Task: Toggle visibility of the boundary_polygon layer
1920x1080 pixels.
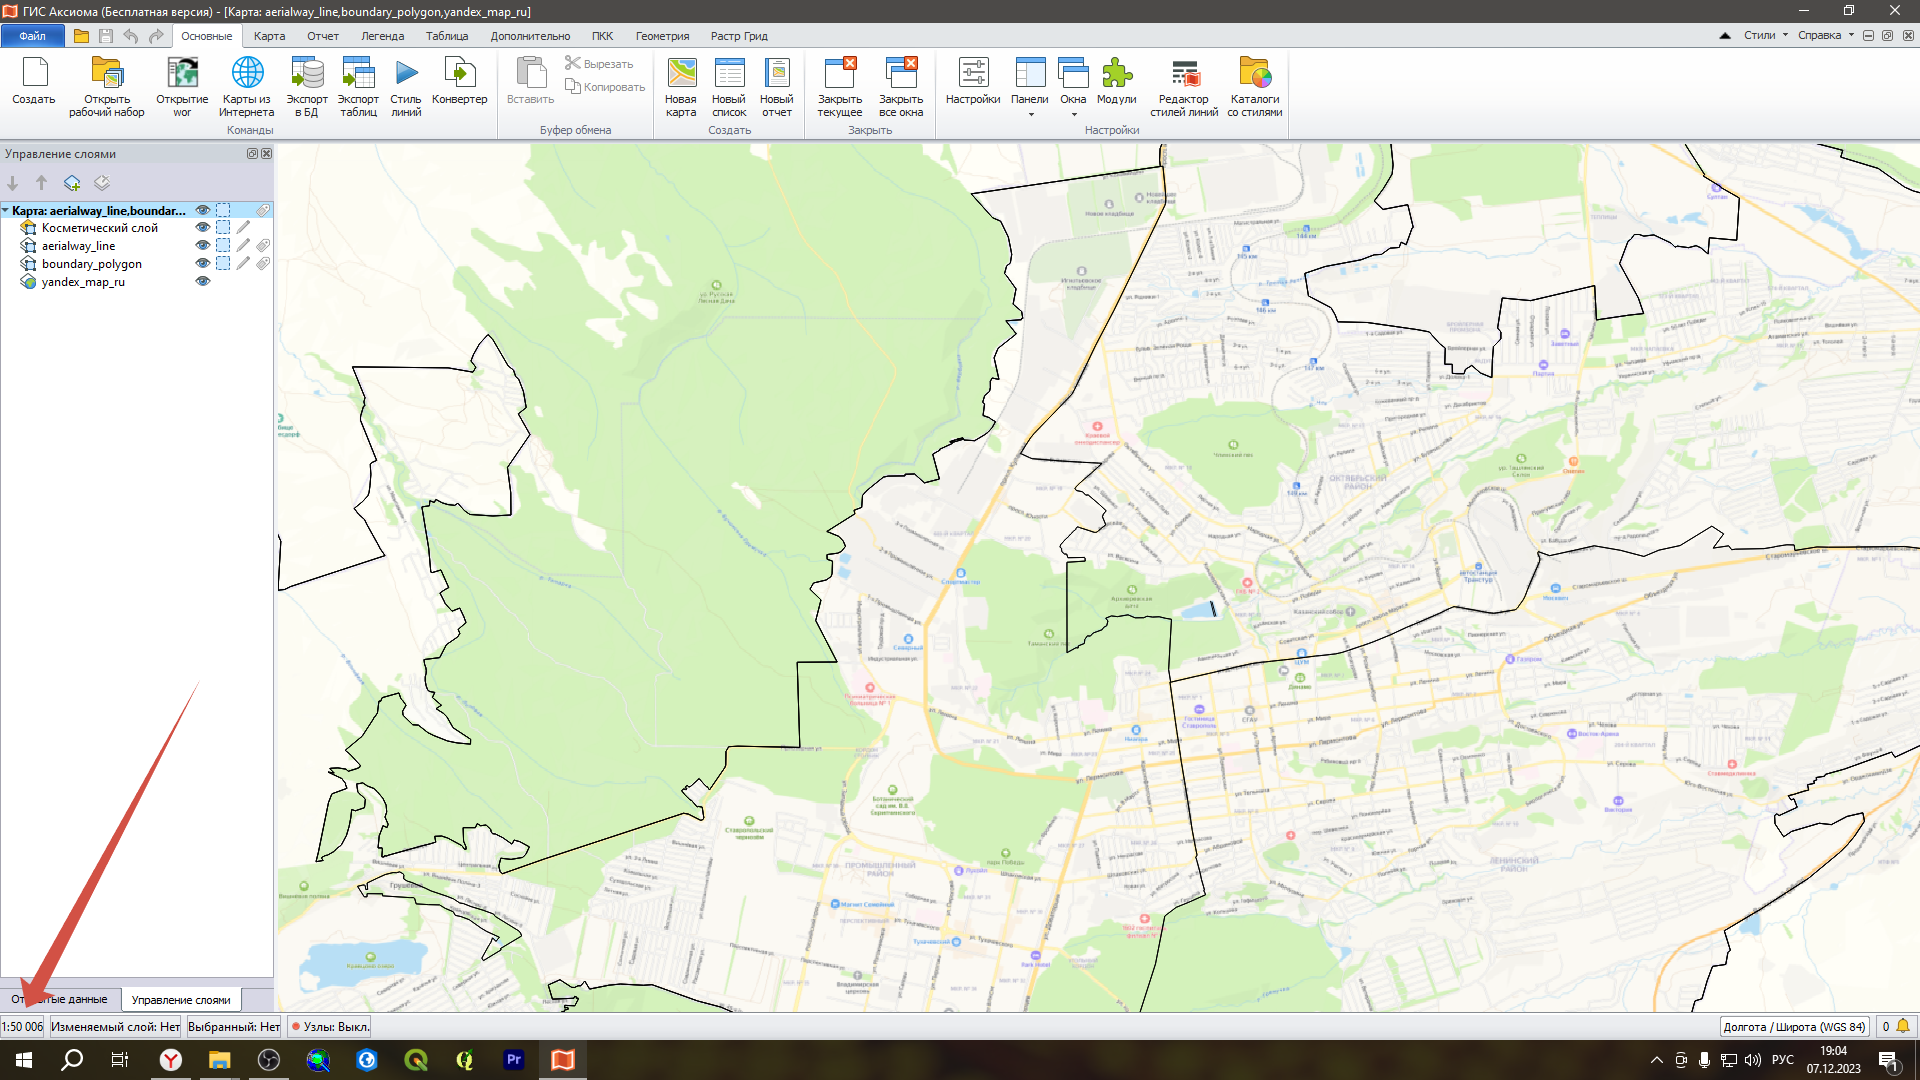Action: pos(203,264)
